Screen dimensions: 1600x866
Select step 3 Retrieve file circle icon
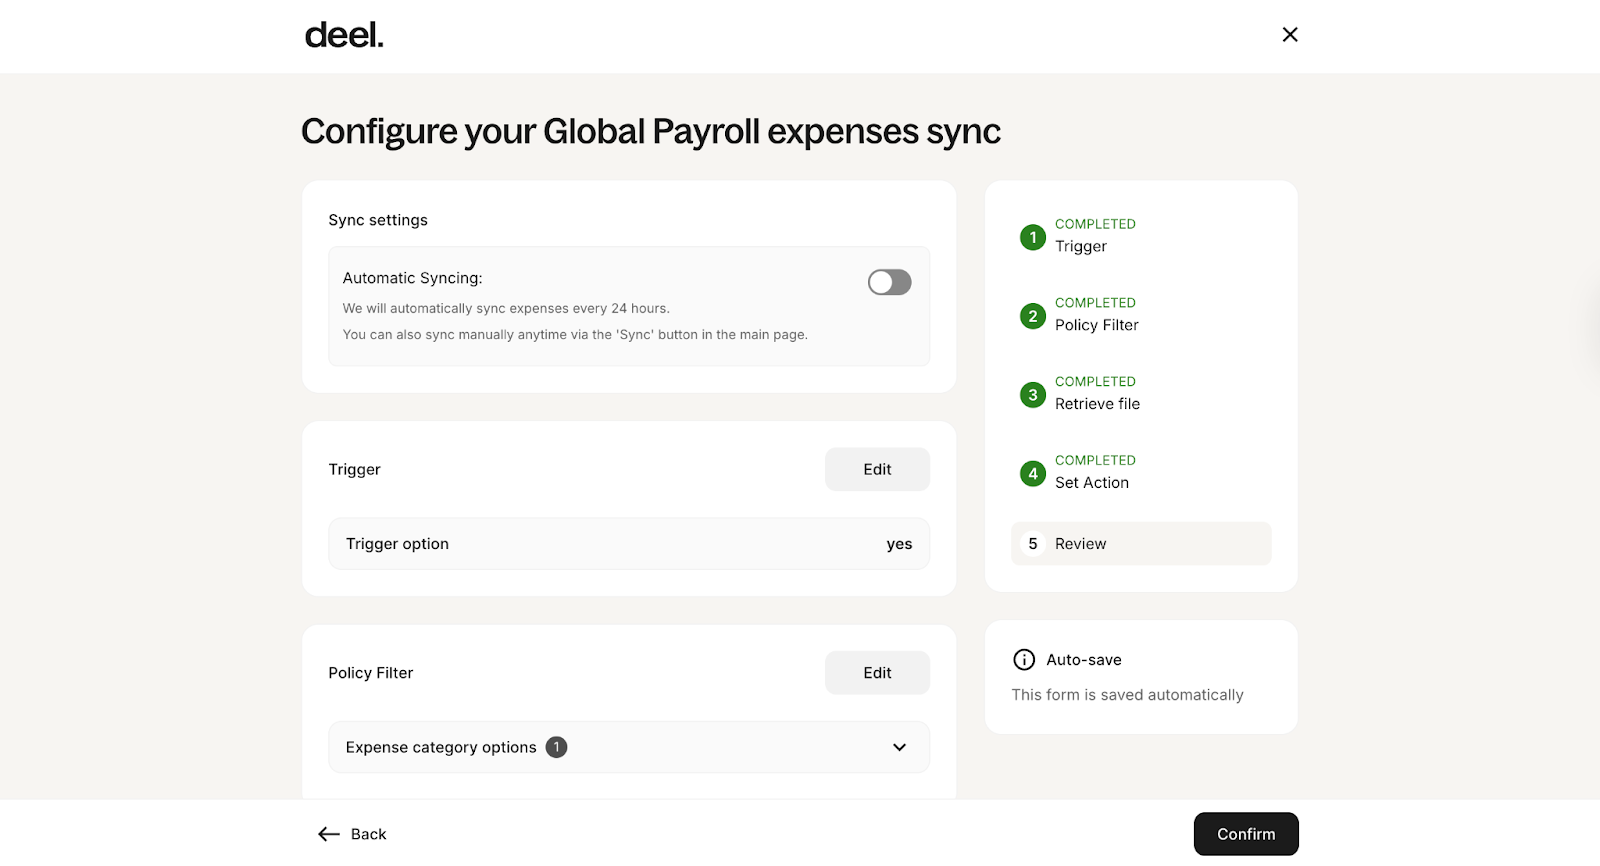click(x=1032, y=395)
